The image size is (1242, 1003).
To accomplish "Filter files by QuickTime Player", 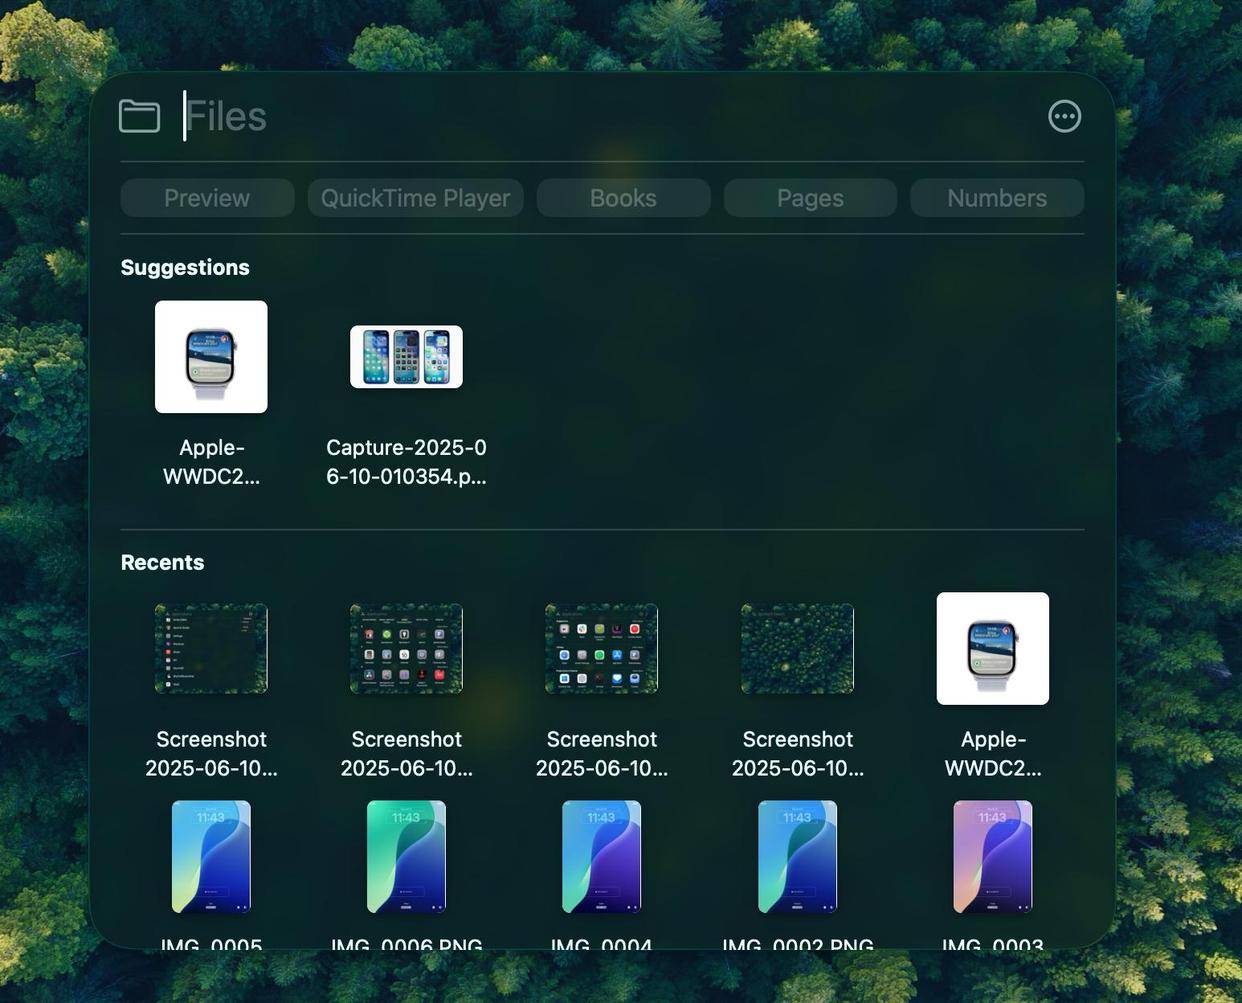I will click(415, 198).
